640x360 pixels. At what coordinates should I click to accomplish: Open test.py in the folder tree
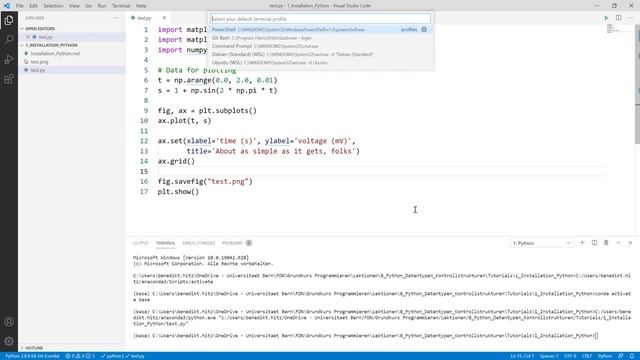[x=38, y=70]
